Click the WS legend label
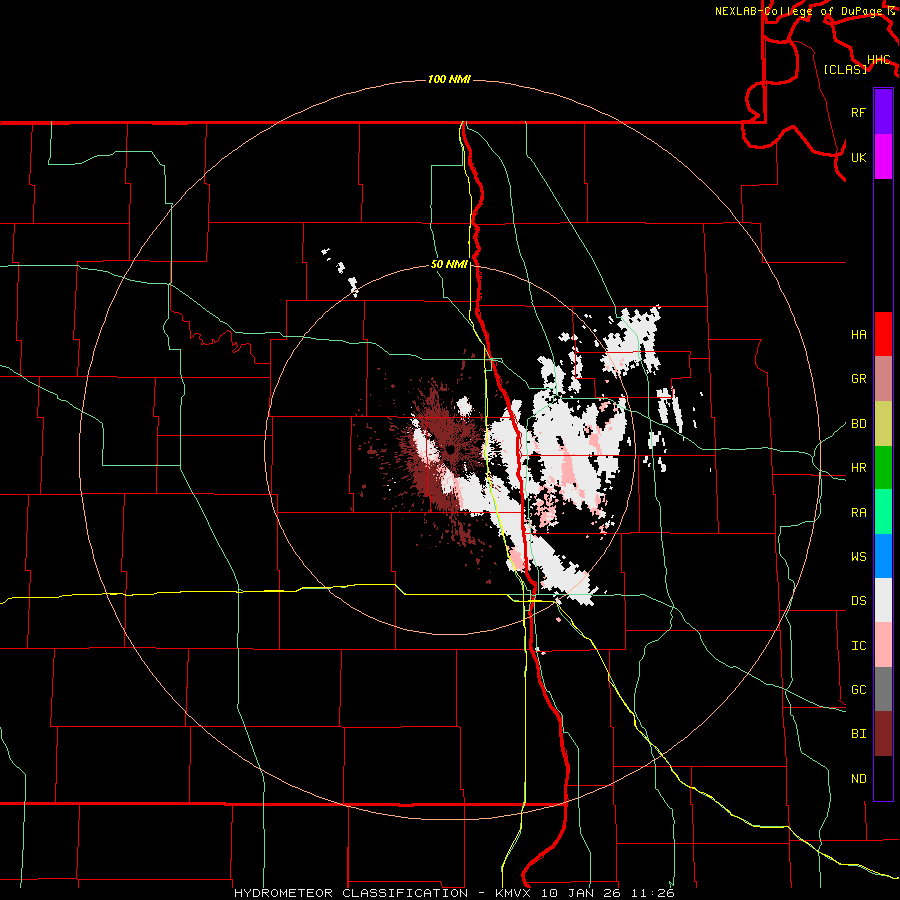The image size is (900, 900). coord(858,557)
